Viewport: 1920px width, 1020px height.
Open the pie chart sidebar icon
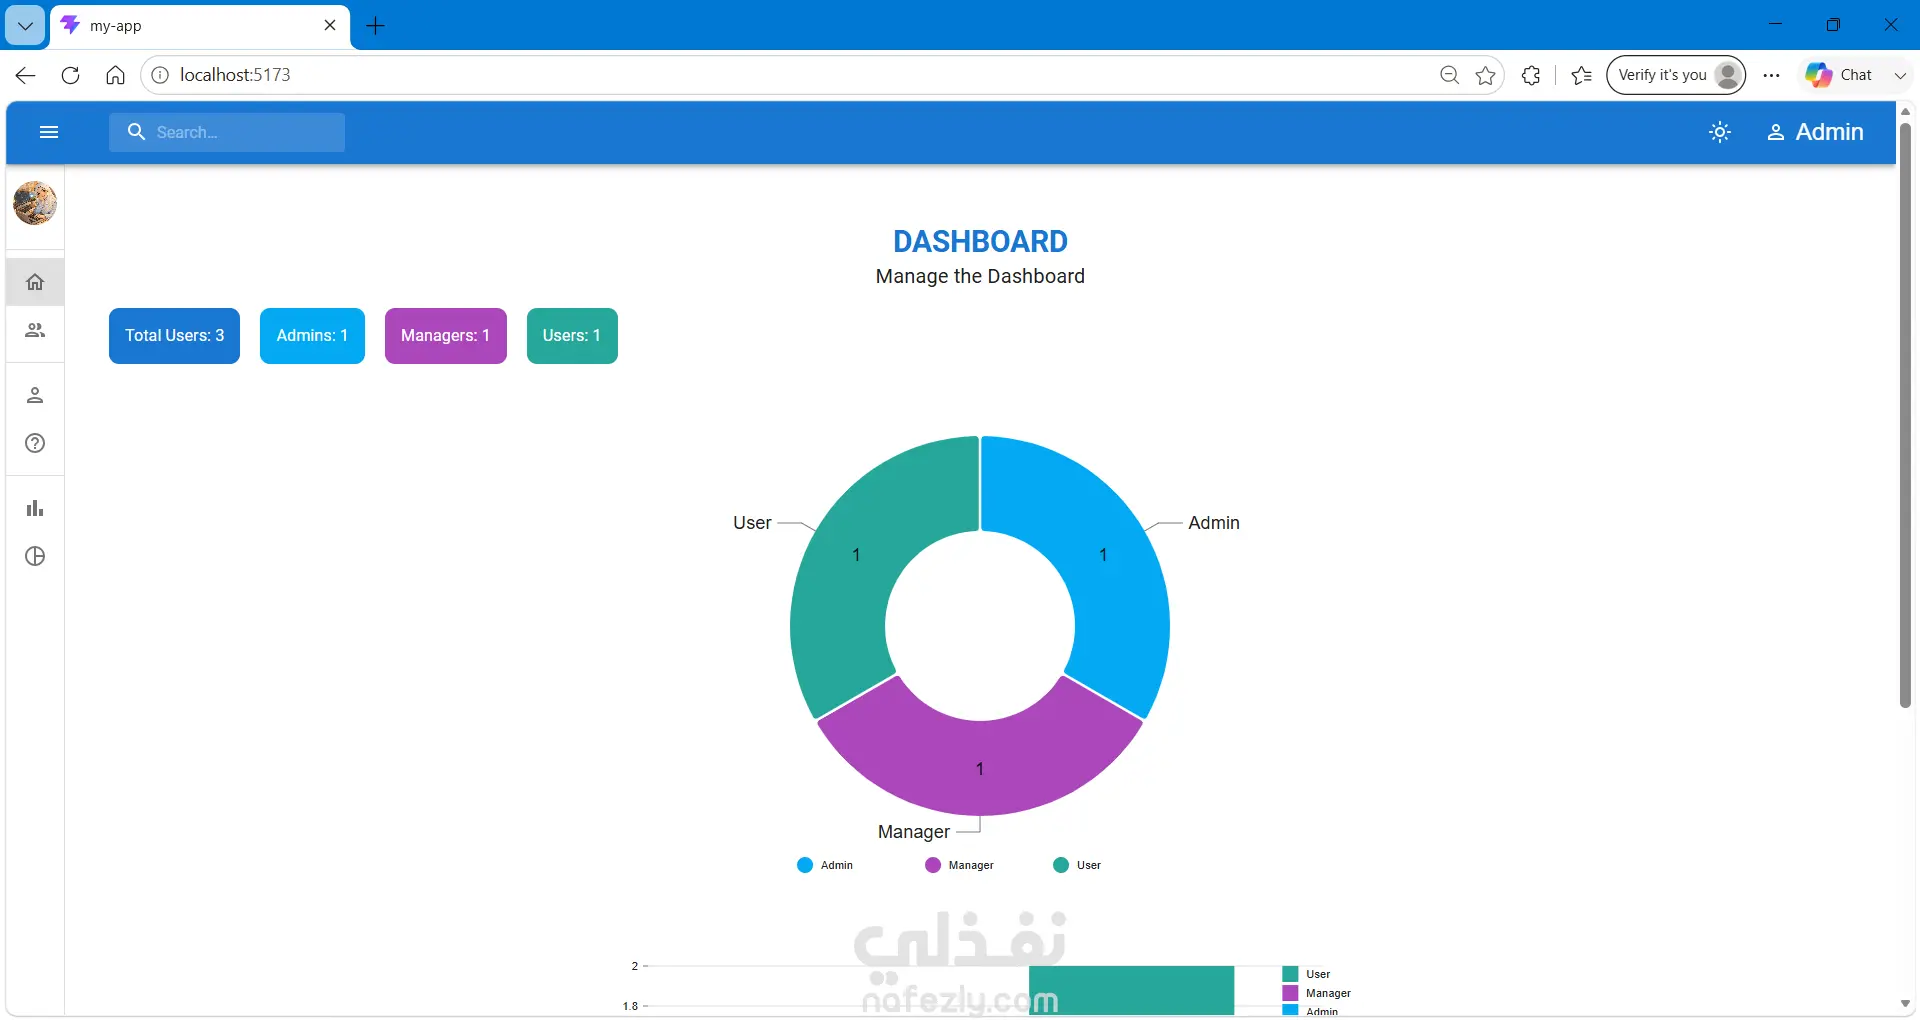click(x=35, y=556)
